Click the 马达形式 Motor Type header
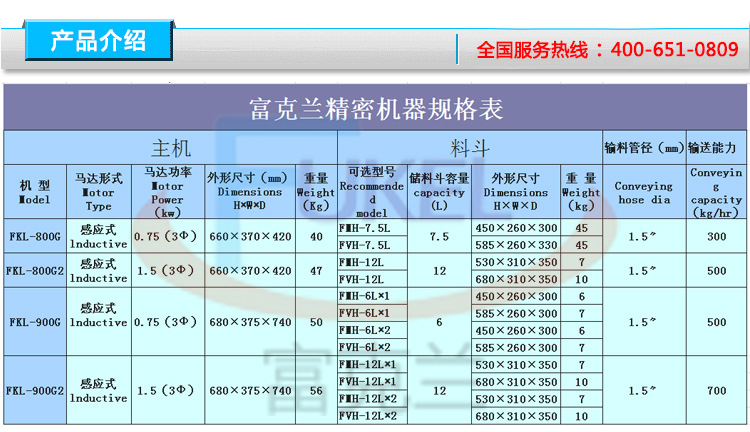Image resolution: width=750 pixels, height=432 pixels. [x=99, y=192]
